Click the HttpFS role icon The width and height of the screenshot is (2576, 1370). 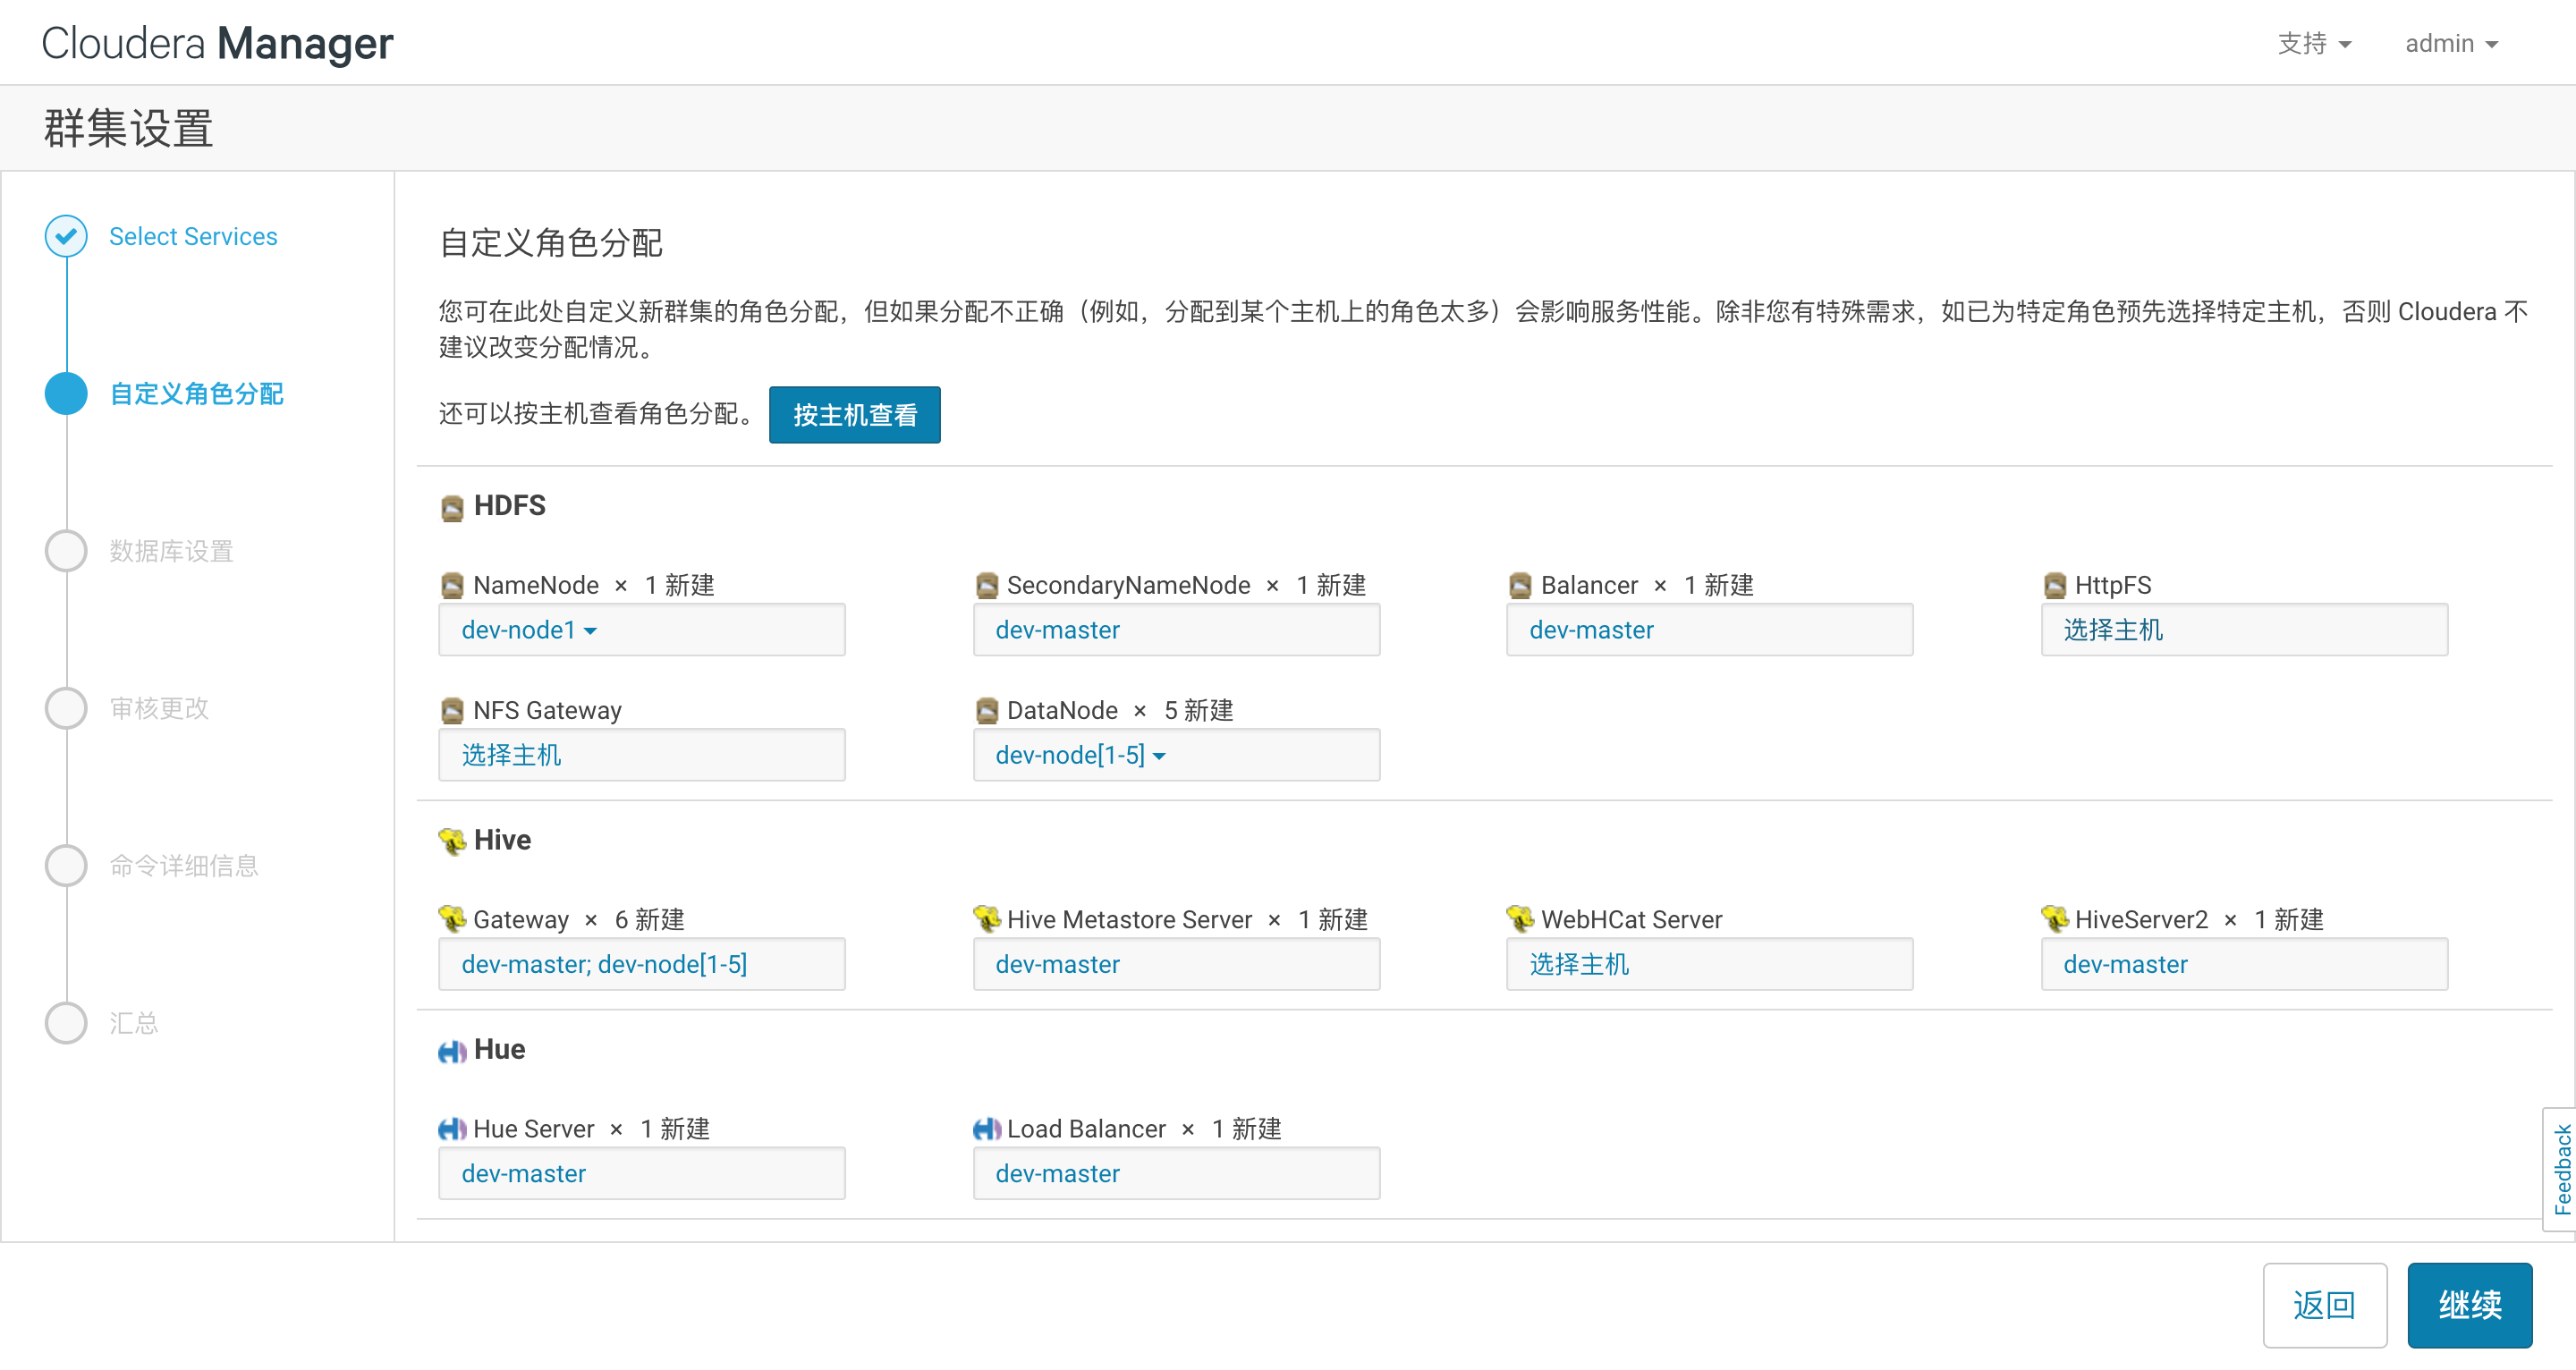coord(2054,586)
